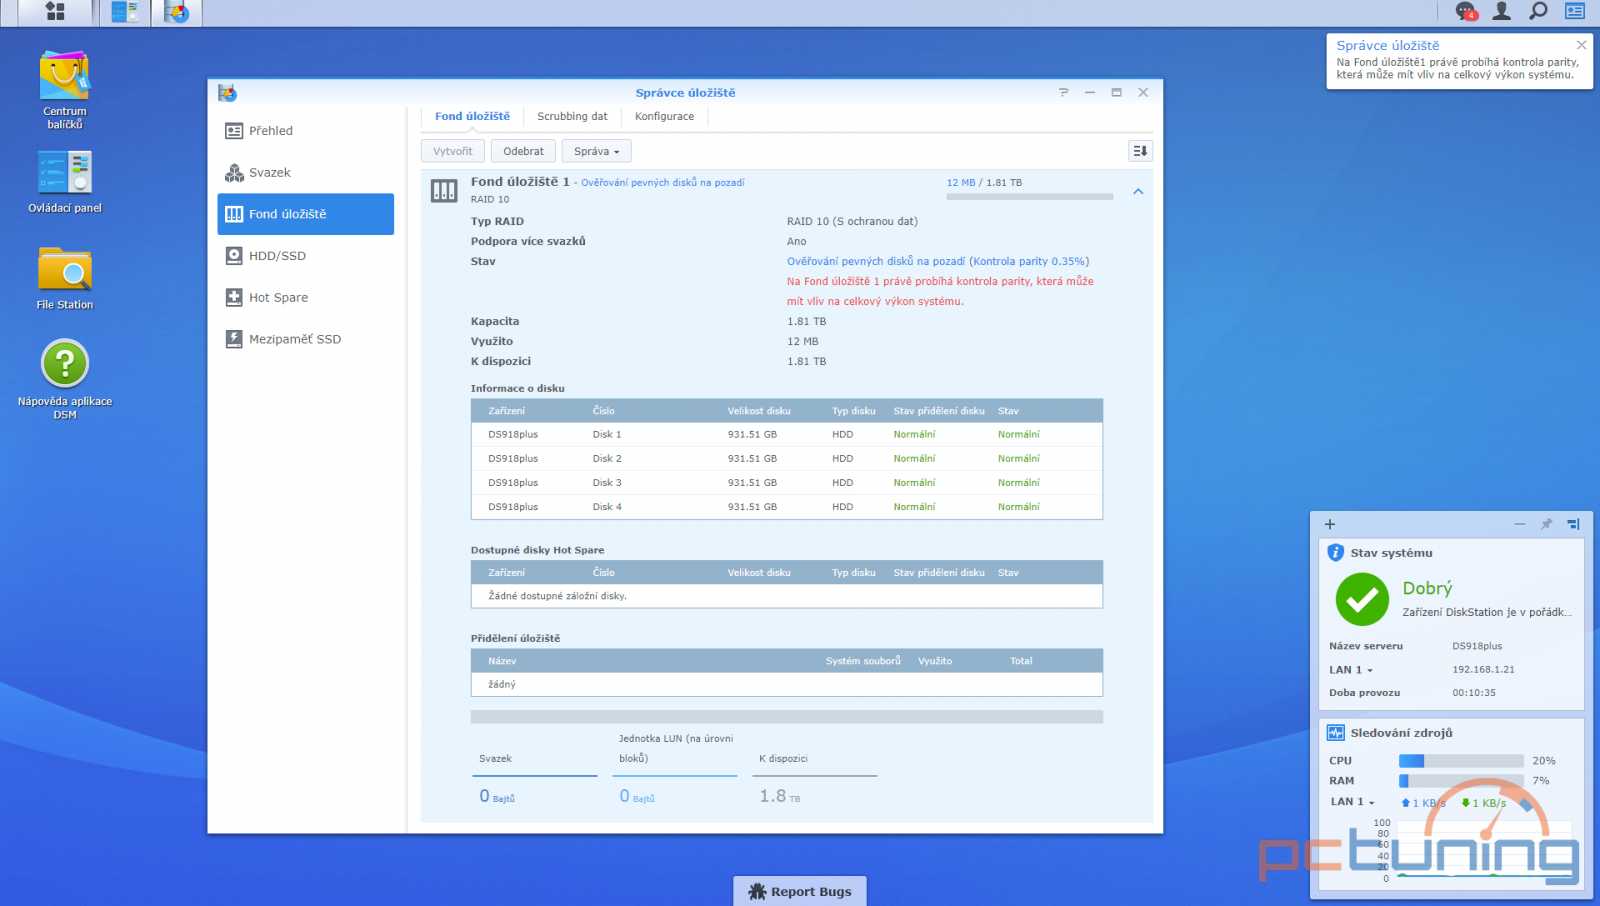Click the Report Bugs button
This screenshot has width=1600, height=906.
pos(800,891)
